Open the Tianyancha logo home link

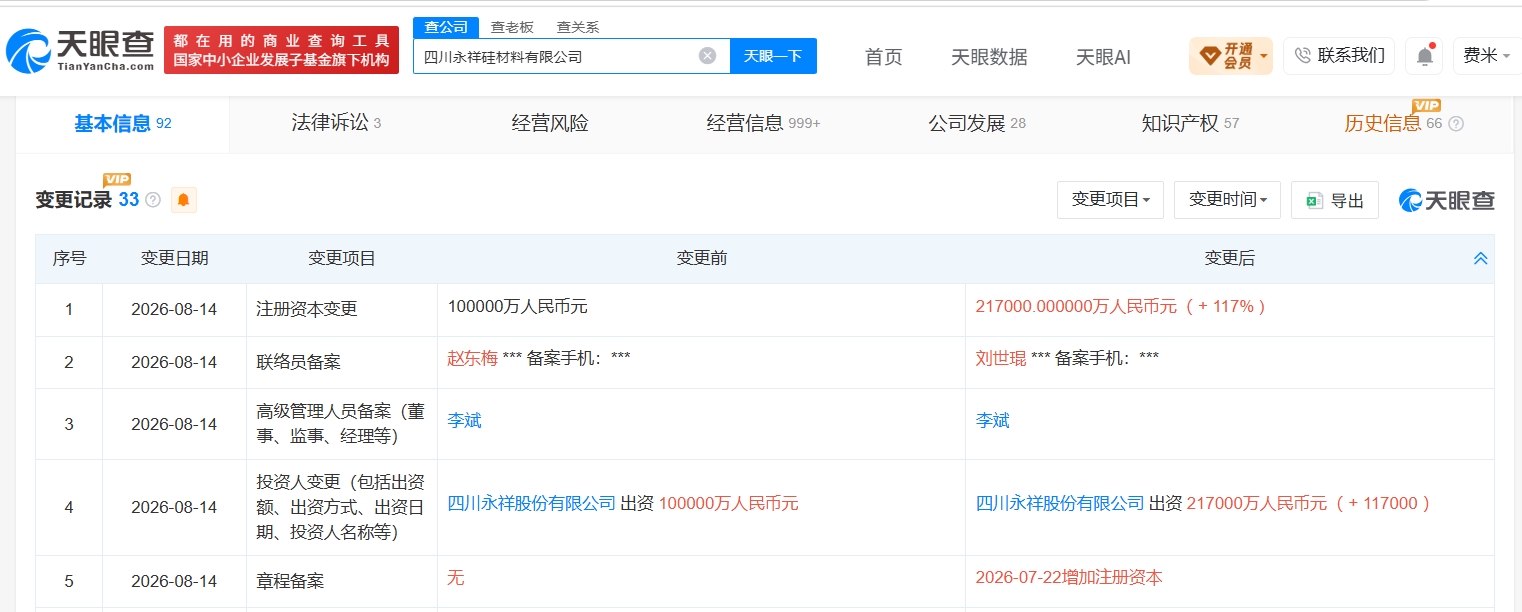pos(80,49)
